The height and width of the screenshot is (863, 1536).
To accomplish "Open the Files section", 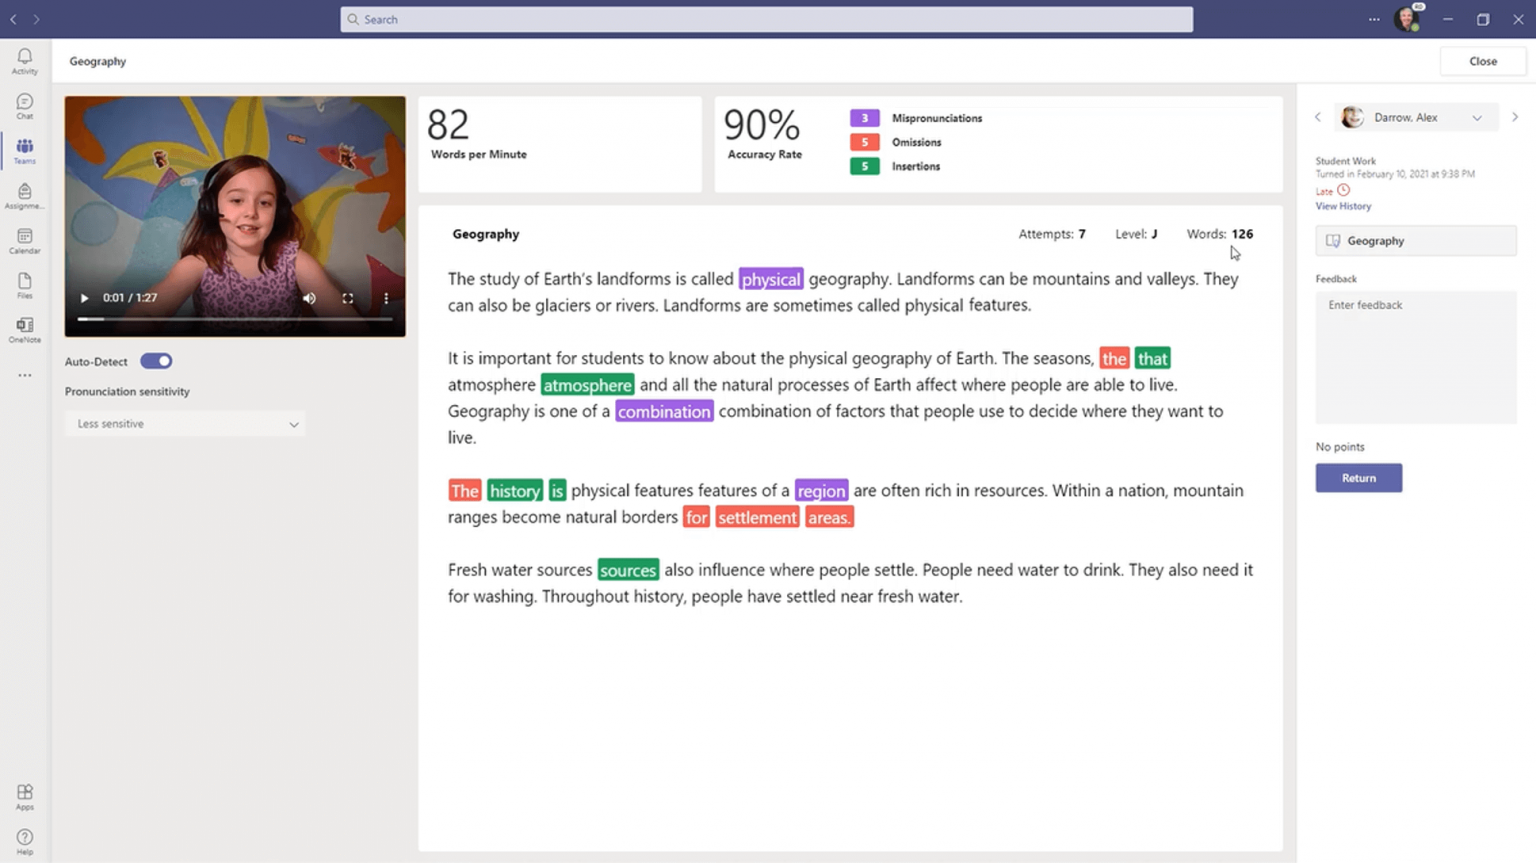I will [x=24, y=285].
